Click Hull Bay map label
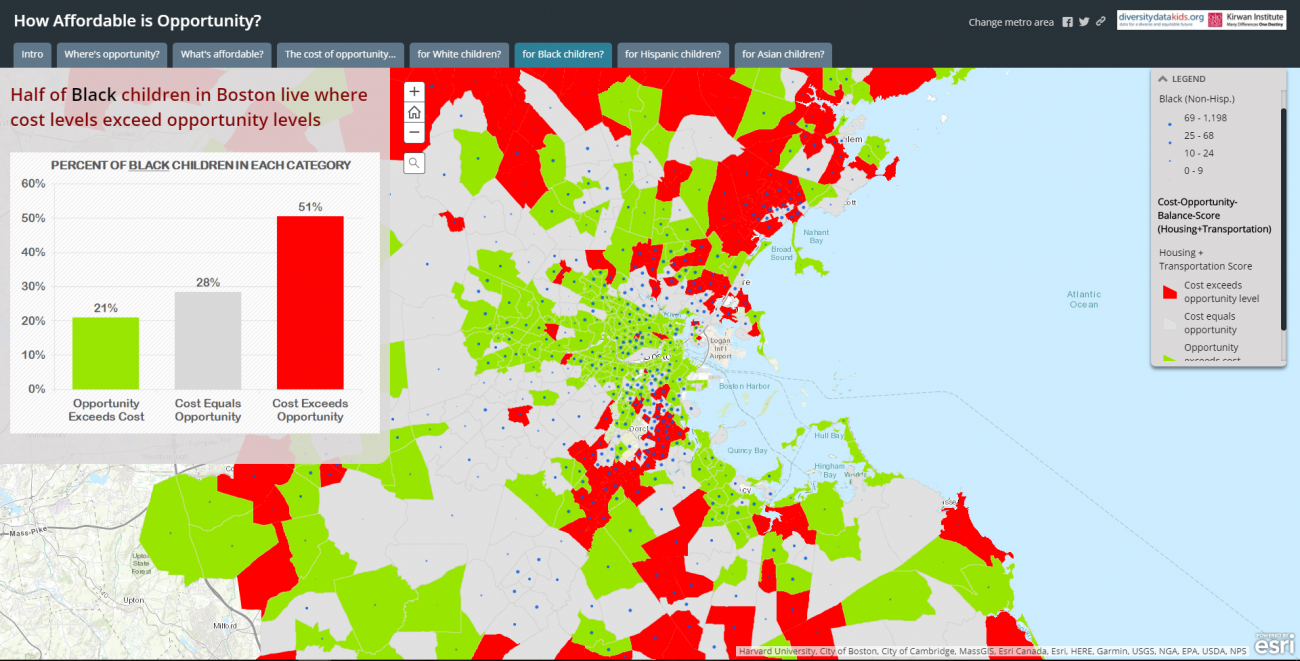This screenshot has height=661, width=1300. tap(829, 436)
